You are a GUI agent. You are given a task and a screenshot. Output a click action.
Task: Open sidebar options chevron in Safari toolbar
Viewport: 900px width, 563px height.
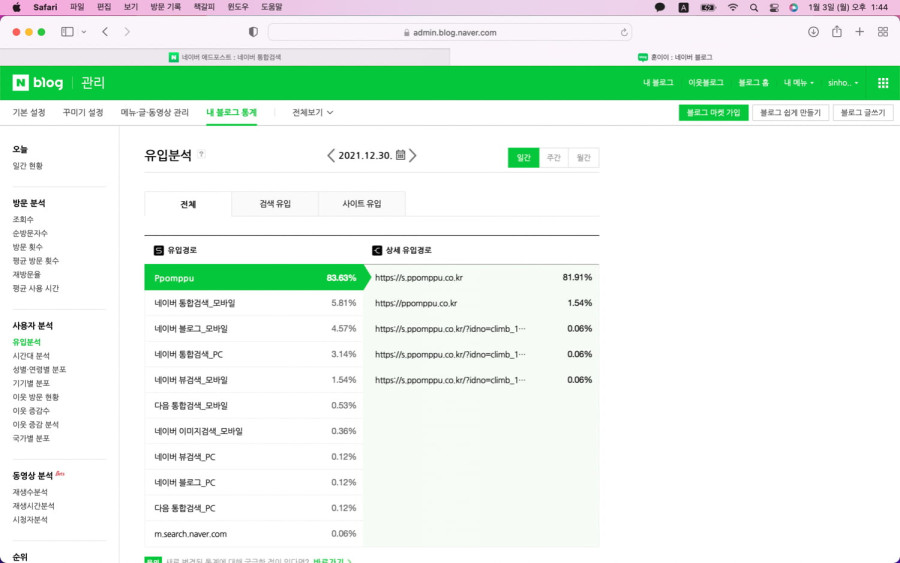(84, 32)
